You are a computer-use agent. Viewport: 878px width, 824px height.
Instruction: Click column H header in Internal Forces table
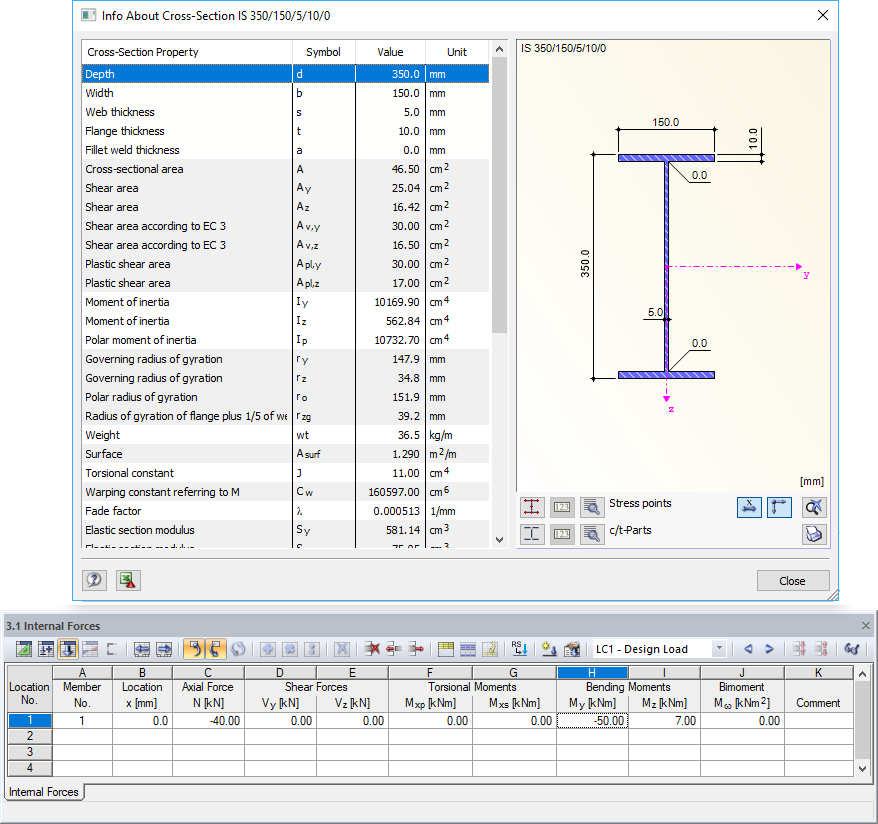(592, 672)
